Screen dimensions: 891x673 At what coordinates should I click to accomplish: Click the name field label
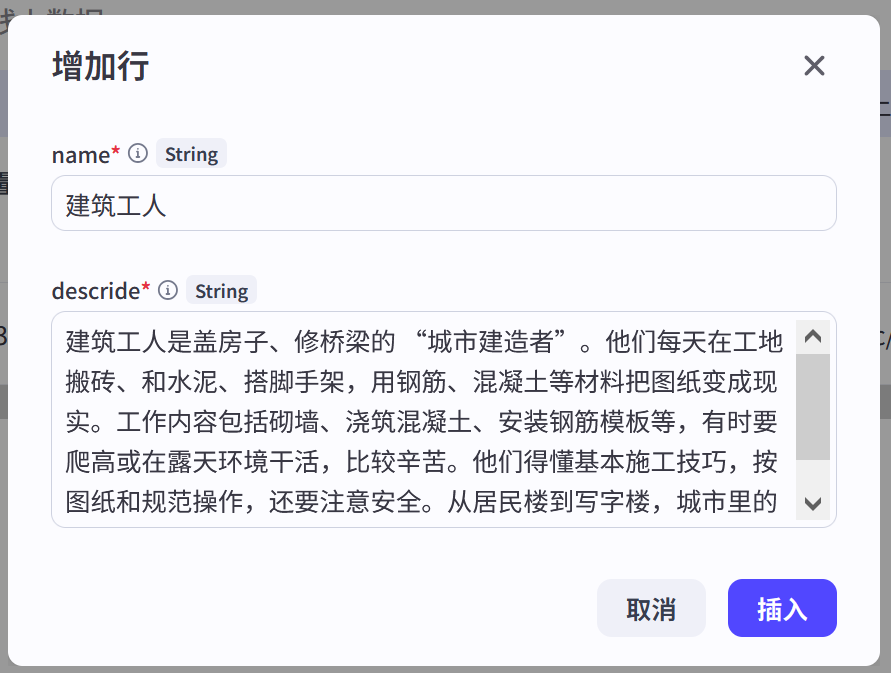pos(81,155)
